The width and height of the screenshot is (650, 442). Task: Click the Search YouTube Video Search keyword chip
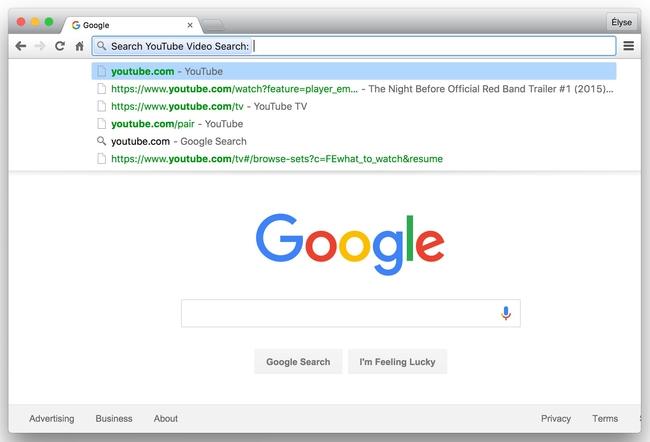173,46
